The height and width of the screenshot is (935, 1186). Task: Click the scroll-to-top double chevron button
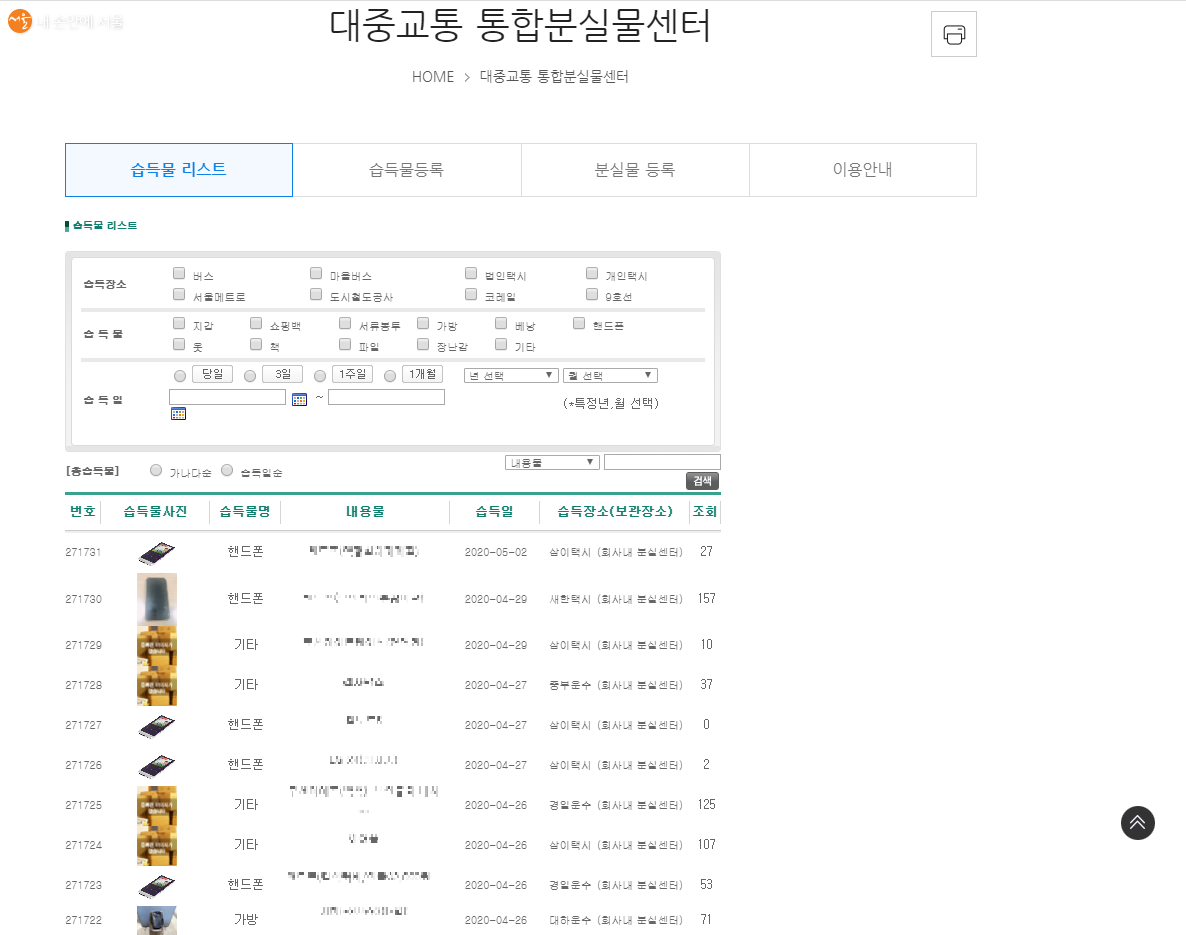(x=1137, y=823)
